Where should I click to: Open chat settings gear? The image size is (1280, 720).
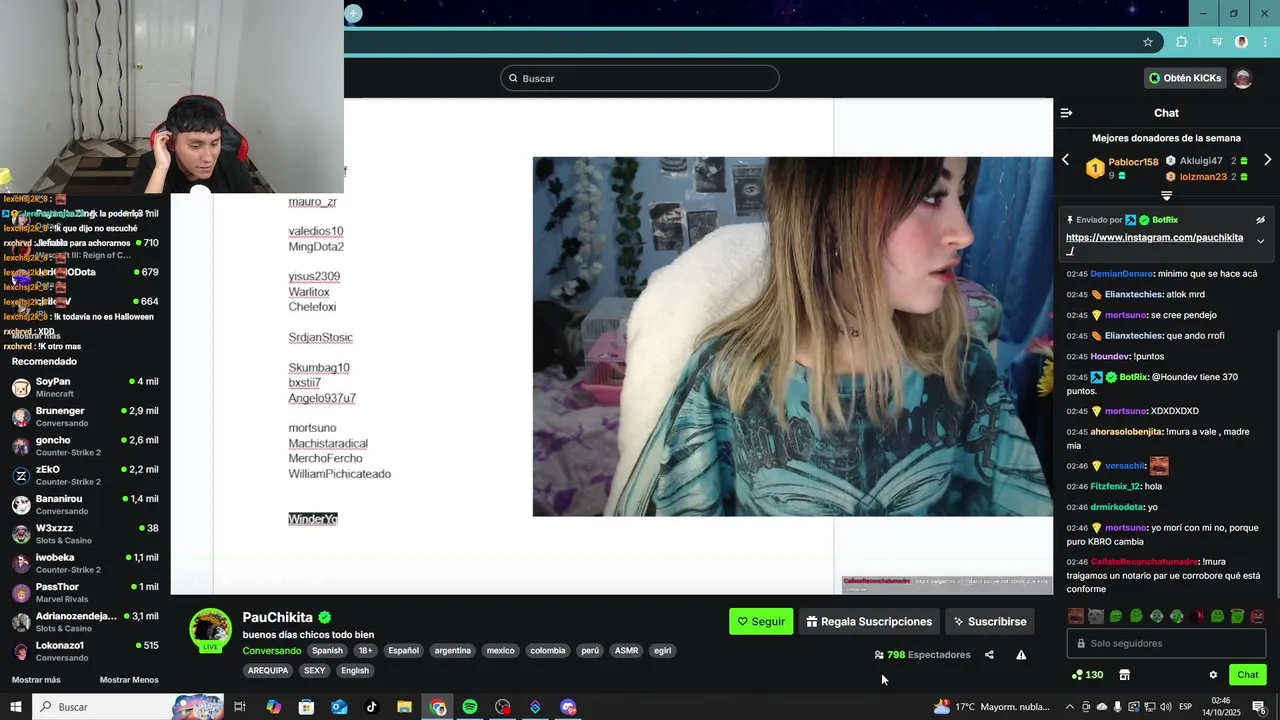(x=1213, y=675)
